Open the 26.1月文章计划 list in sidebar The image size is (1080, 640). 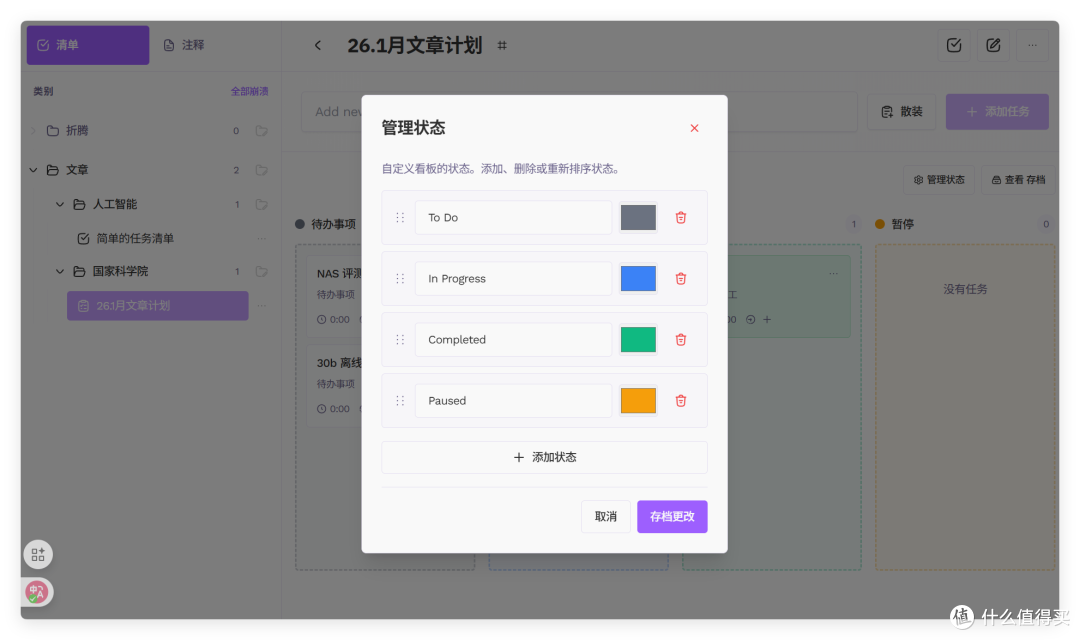coord(158,306)
